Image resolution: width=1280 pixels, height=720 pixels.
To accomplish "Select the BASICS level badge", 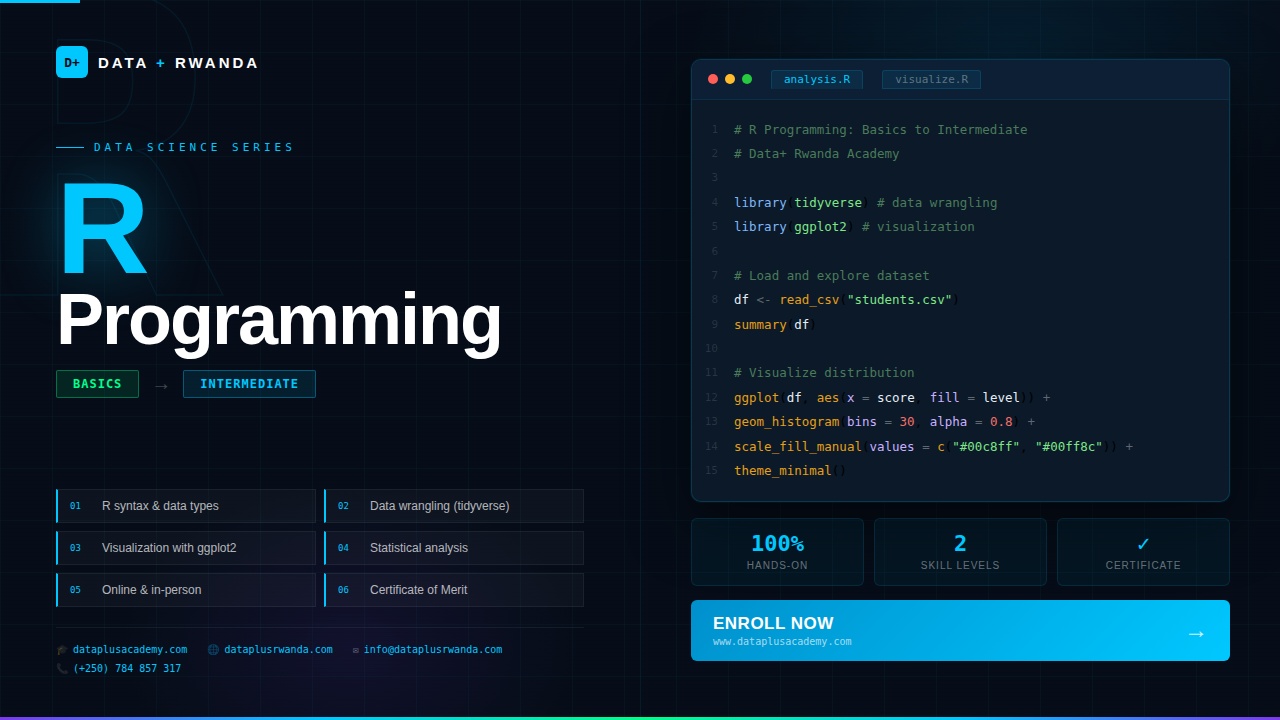I will tap(97, 384).
